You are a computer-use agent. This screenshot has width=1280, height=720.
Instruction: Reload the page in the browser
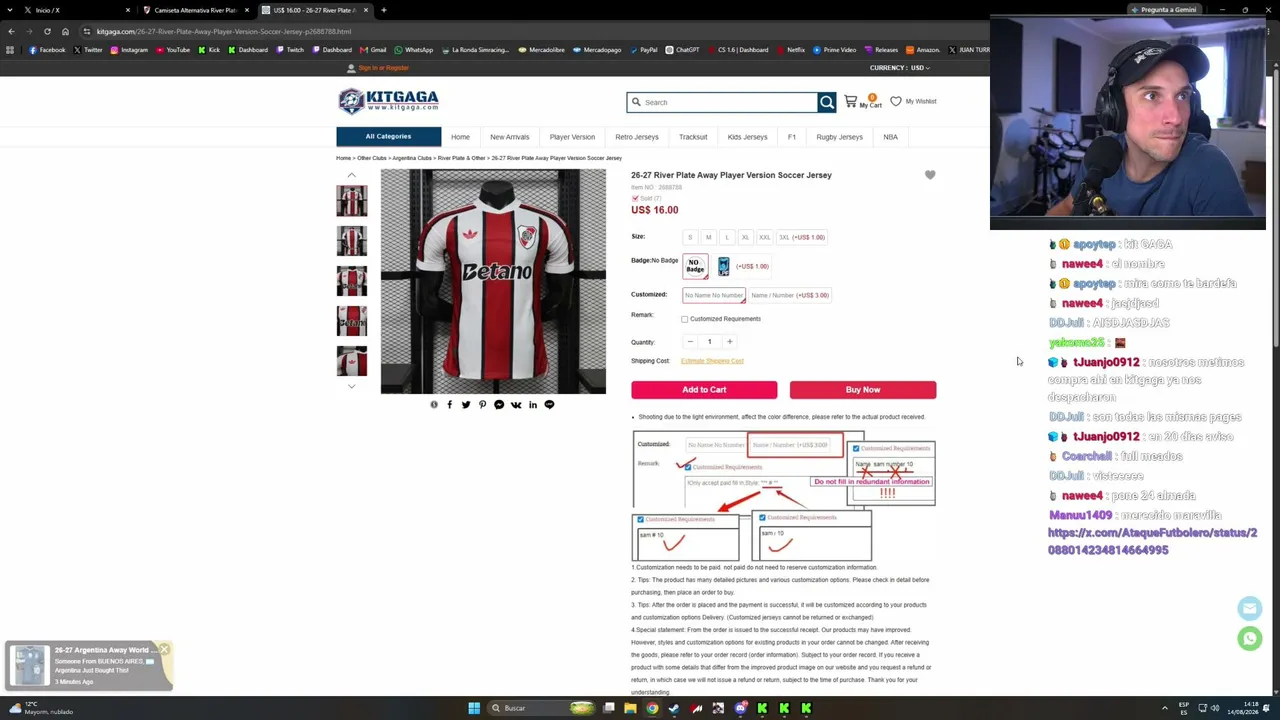tap(47, 31)
